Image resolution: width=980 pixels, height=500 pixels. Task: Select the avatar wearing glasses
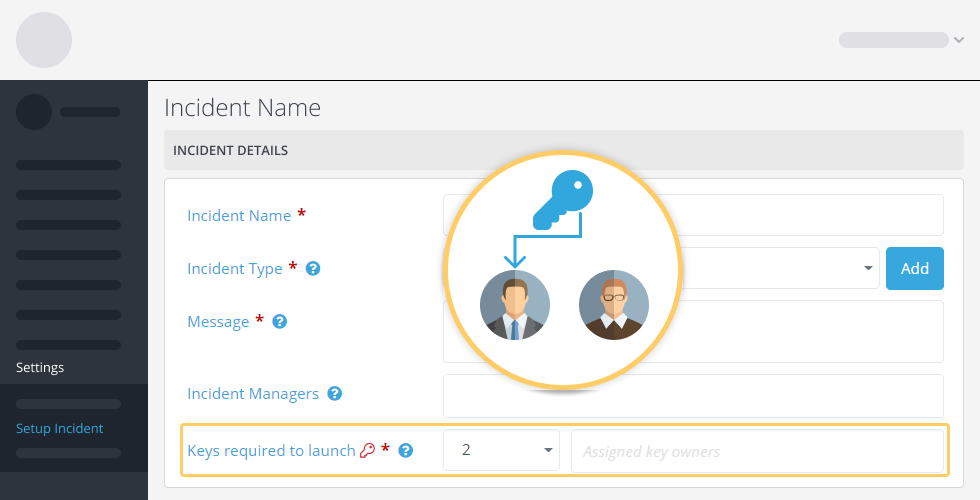coord(614,305)
